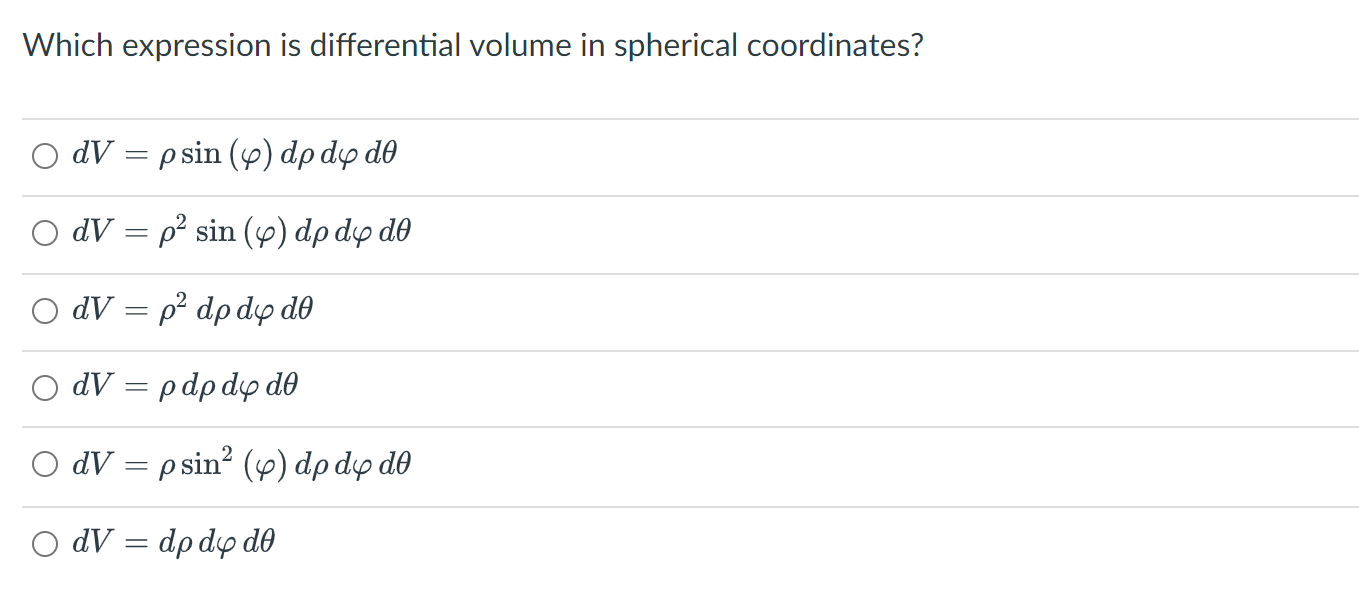Click the ρ² sin(φ) answer label text
Screen dimensions: 1359x589
pyautogui.click(x=240, y=230)
